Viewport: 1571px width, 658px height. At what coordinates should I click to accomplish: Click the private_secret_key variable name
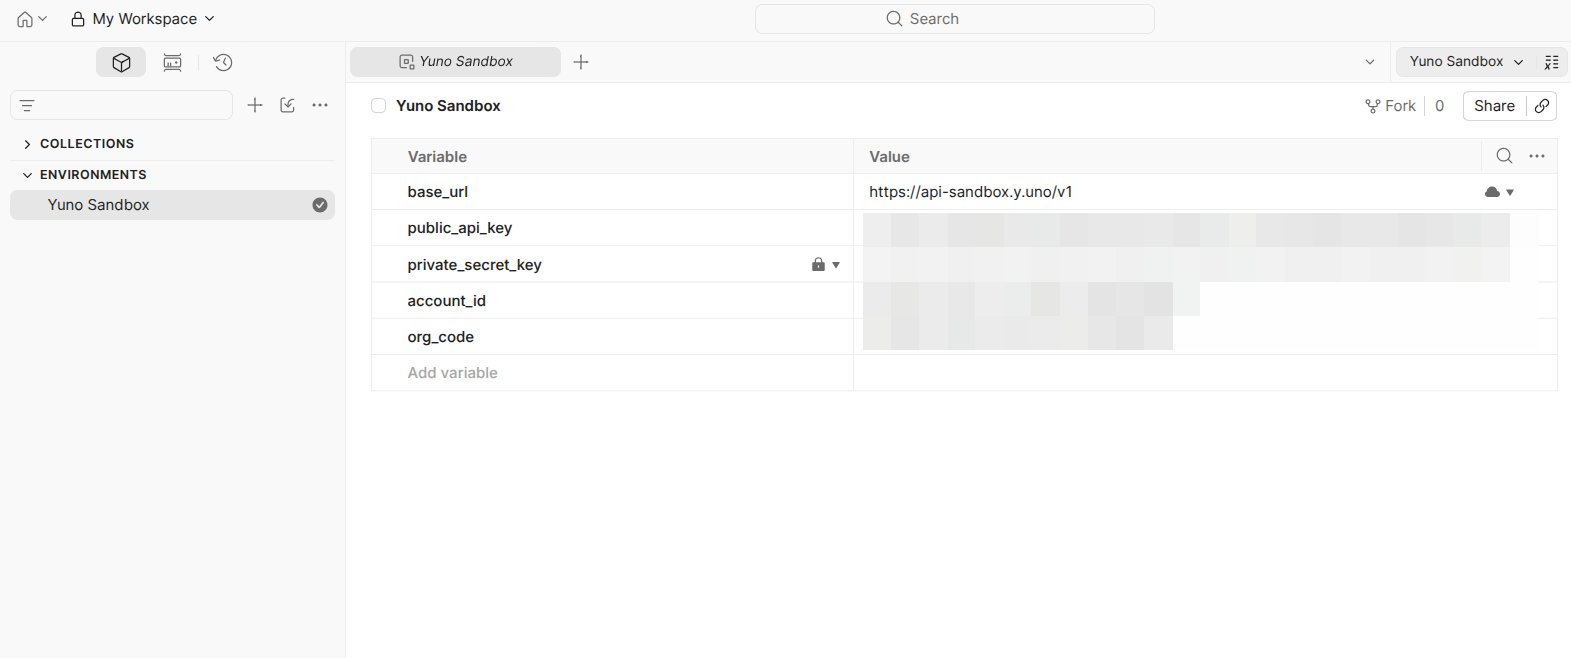tap(474, 265)
